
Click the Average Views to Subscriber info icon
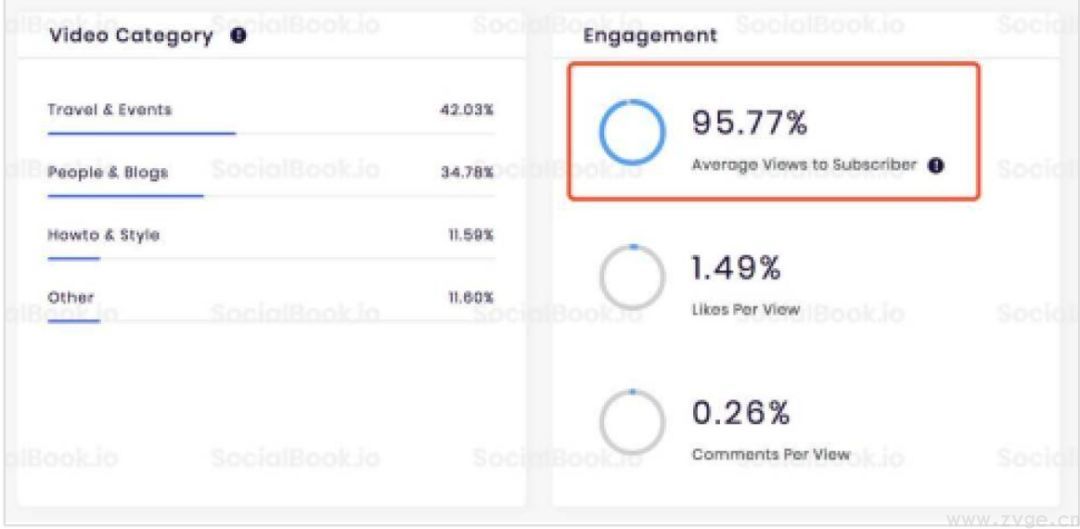tap(937, 166)
